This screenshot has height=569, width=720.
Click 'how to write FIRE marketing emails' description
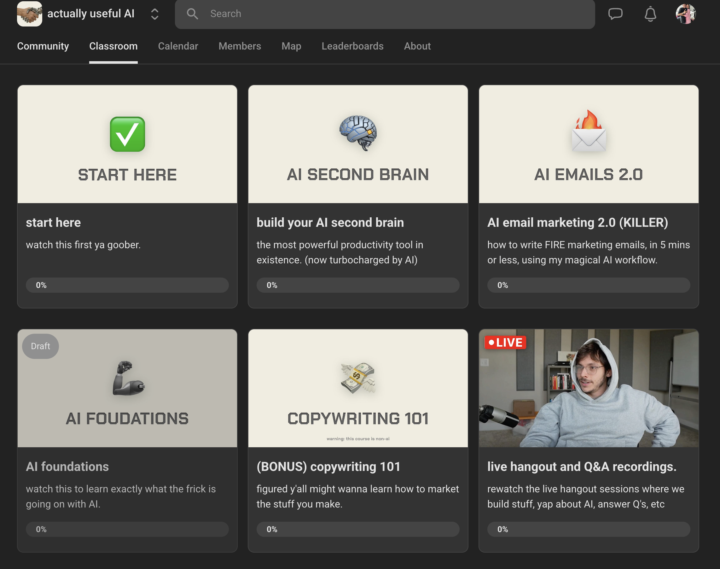(588, 252)
